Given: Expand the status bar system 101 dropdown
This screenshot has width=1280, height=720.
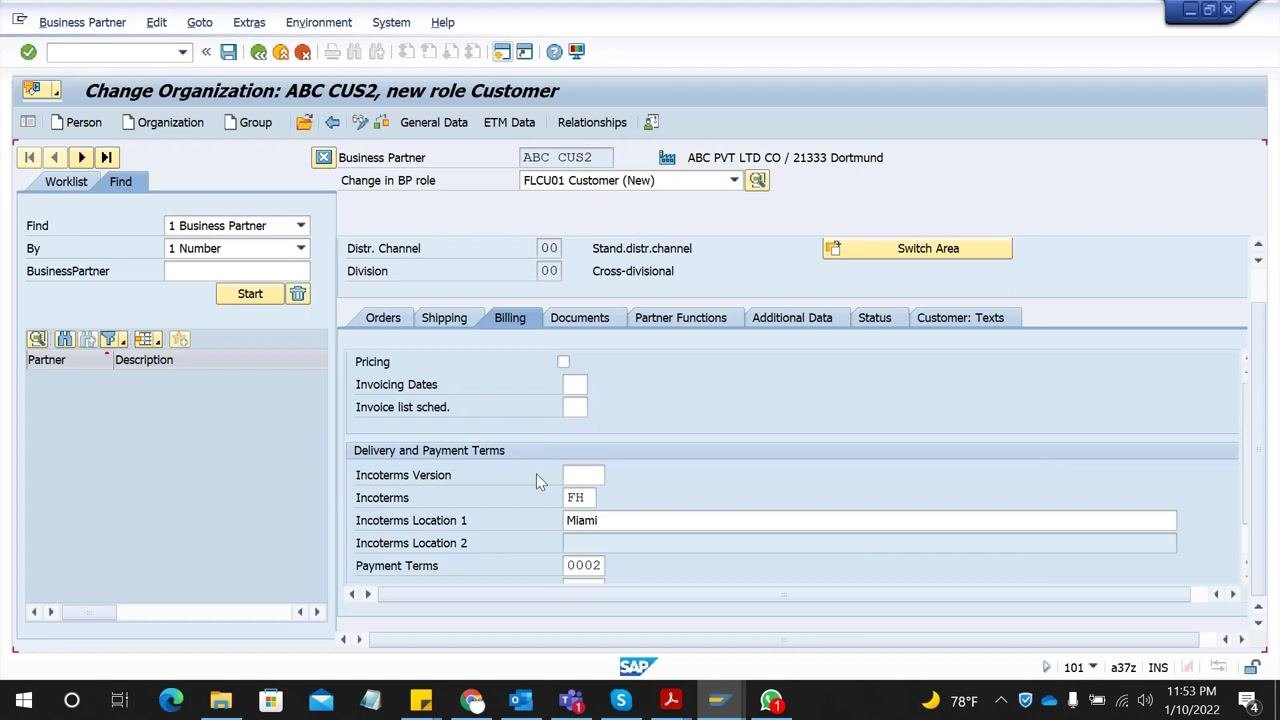Looking at the screenshot, I should coord(1093,667).
